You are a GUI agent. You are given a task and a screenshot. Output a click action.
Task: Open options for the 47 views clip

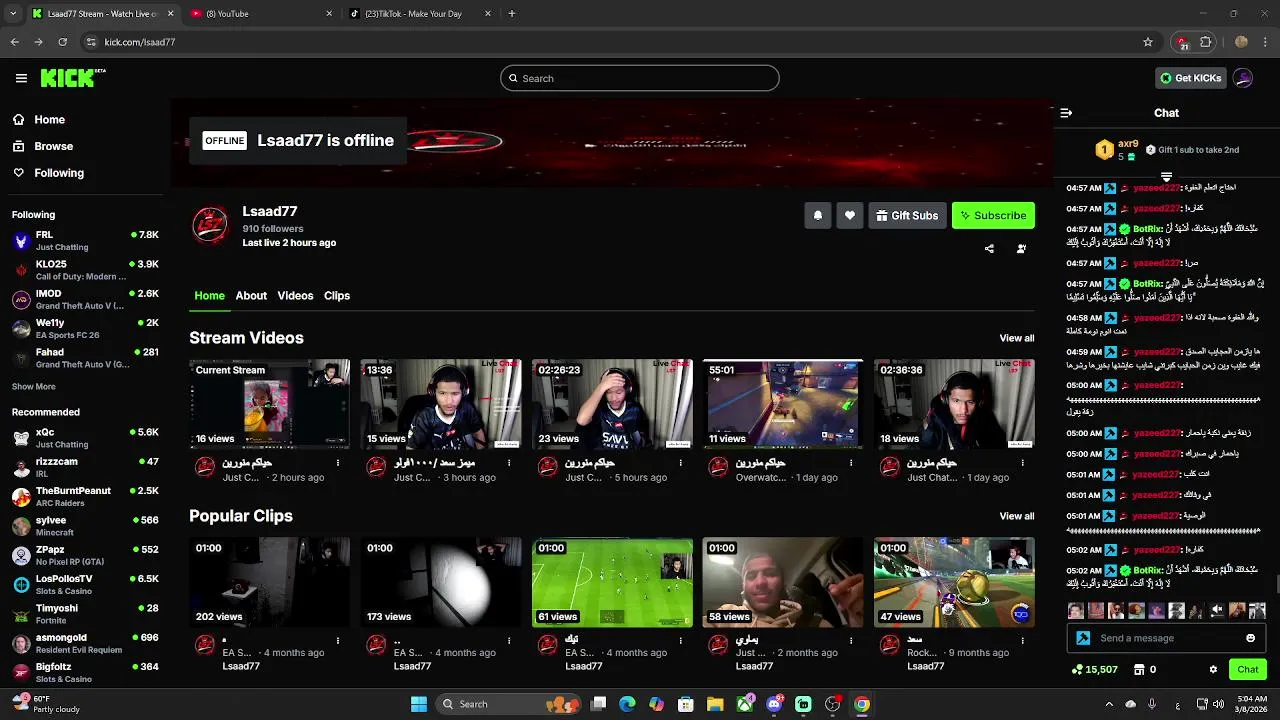click(x=1022, y=641)
